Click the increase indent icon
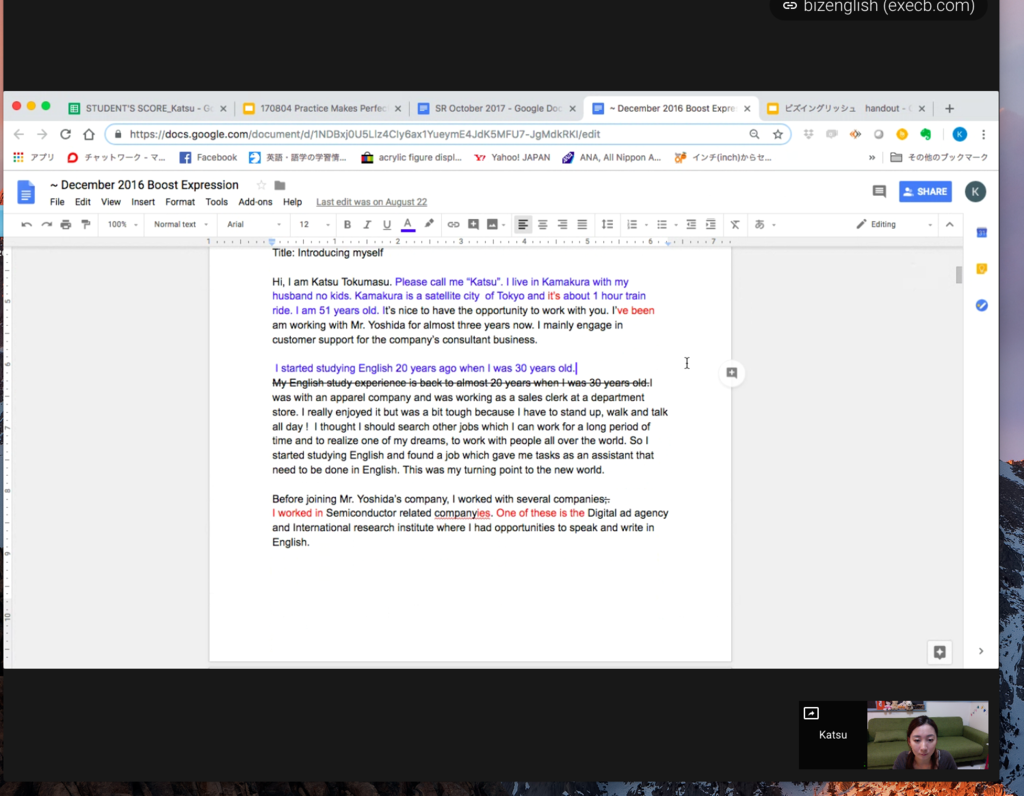 711,225
